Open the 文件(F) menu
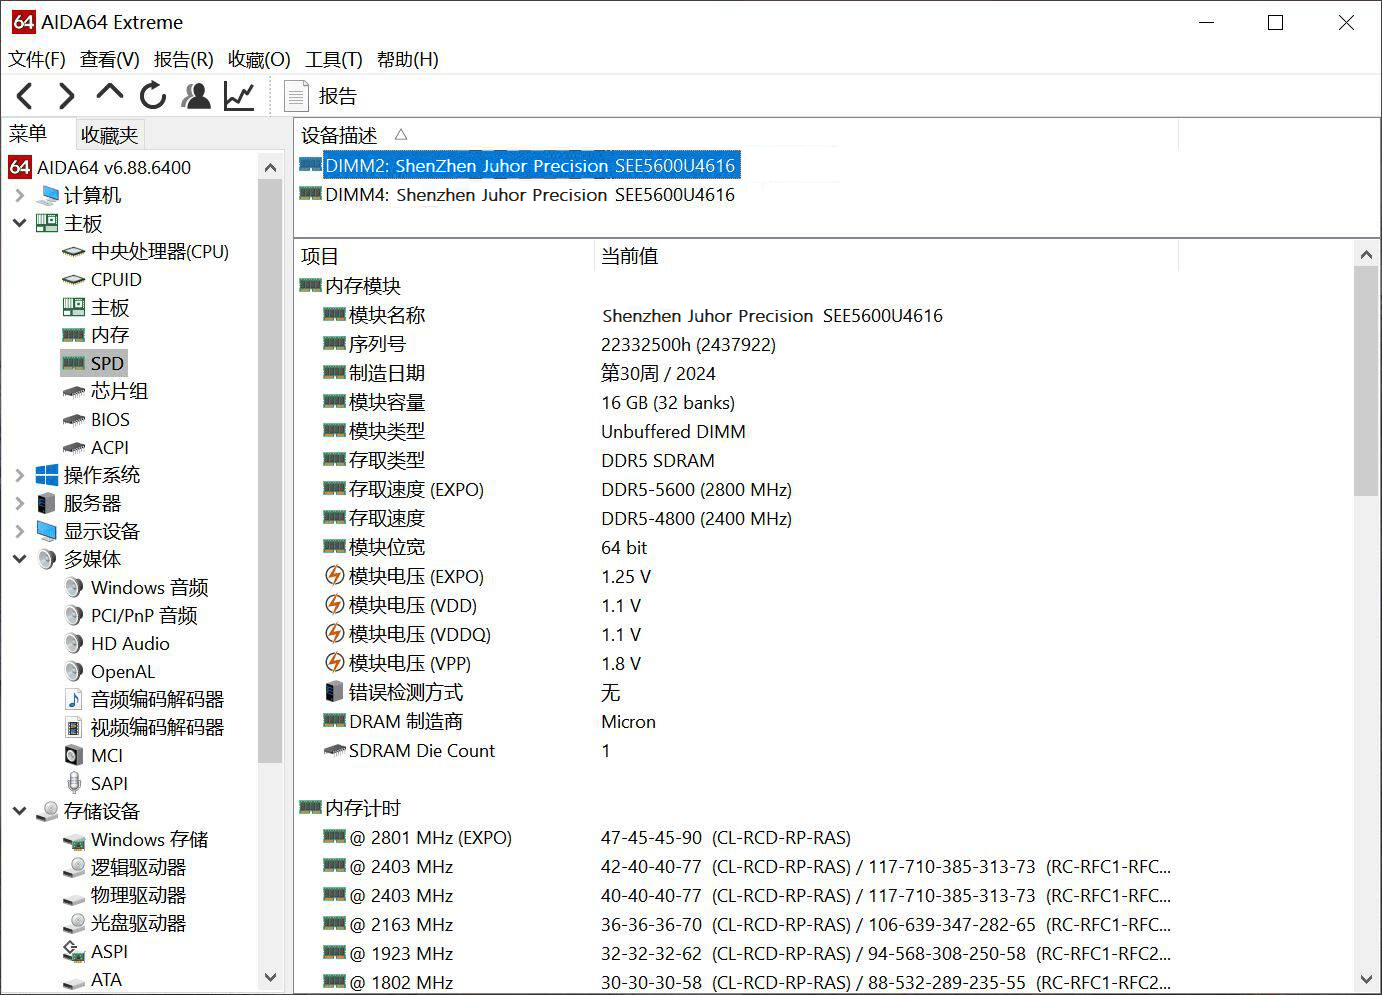This screenshot has width=1382, height=995. tap(37, 59)
